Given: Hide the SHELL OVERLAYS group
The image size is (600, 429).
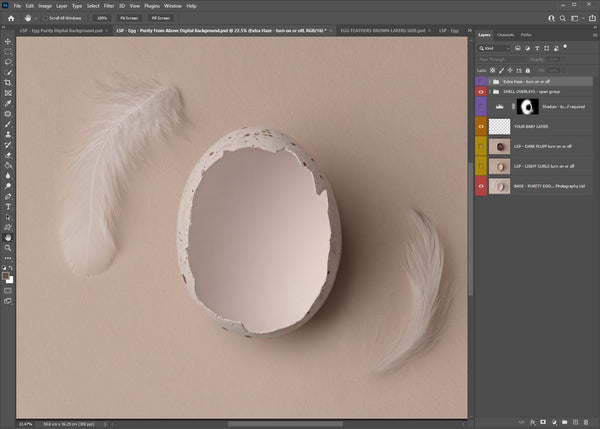Looking at the screenshot, I should [x=482, y=90].
